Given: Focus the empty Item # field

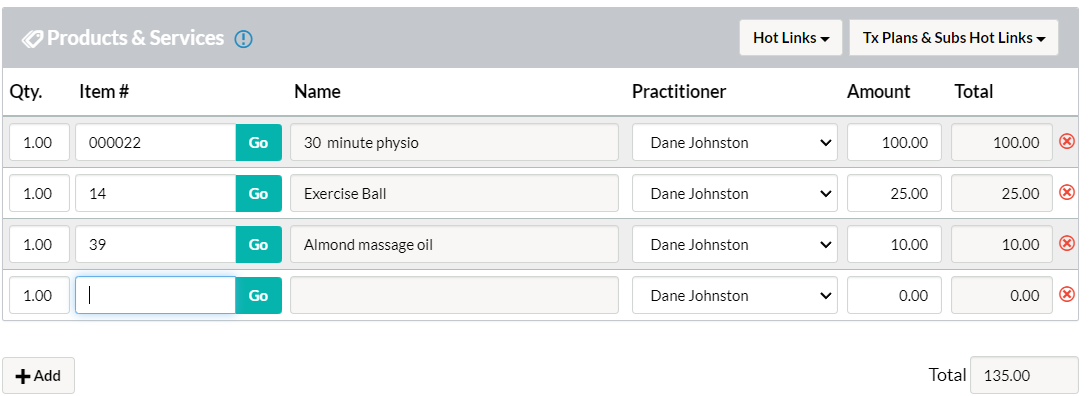Looking at the screenshot, I should (156, 295).
